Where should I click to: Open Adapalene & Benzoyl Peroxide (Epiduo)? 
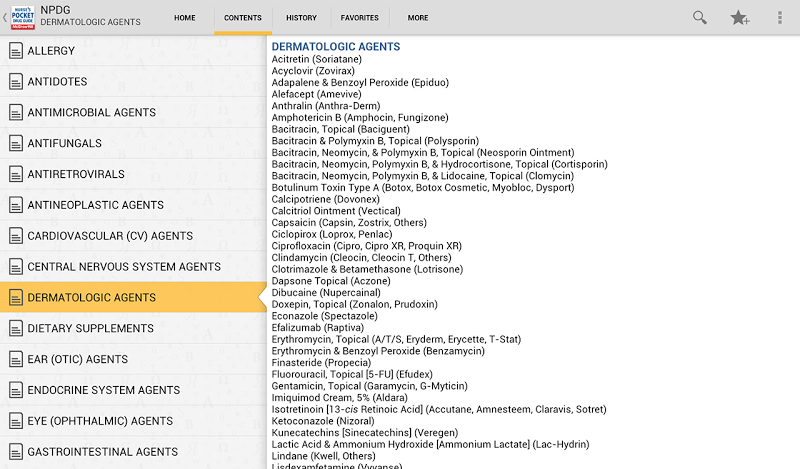pos(360,83)
